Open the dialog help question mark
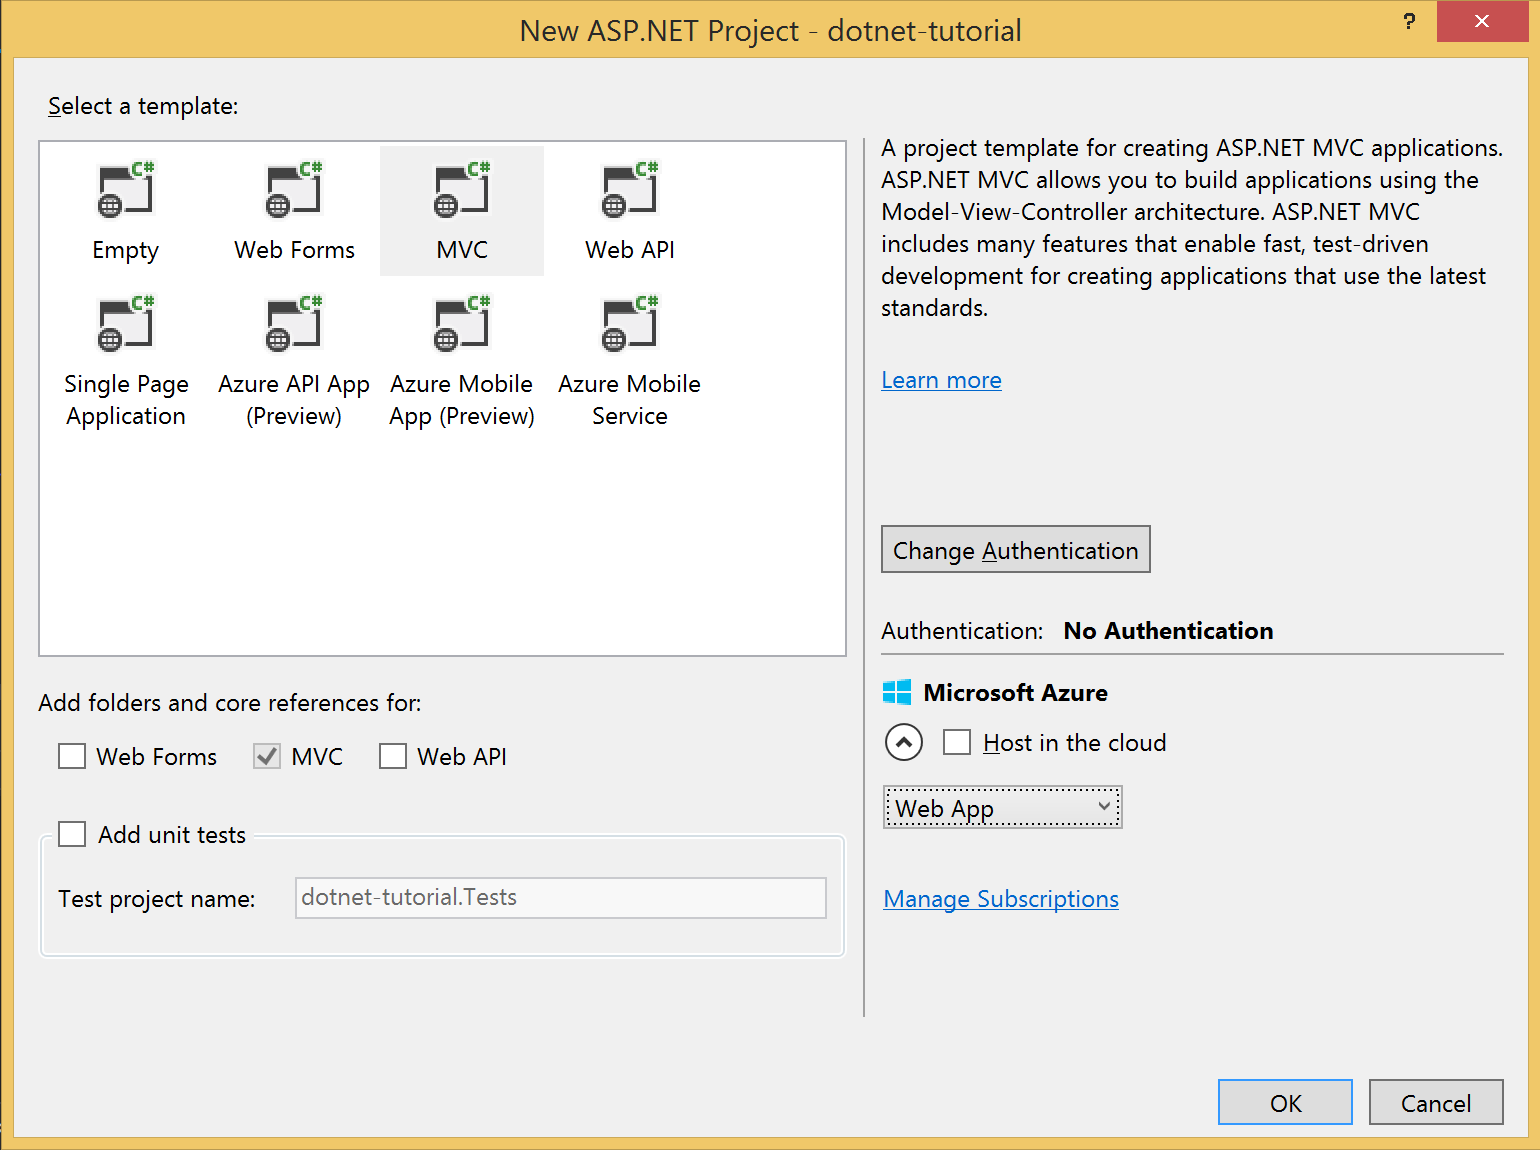 pos(1409,21)
